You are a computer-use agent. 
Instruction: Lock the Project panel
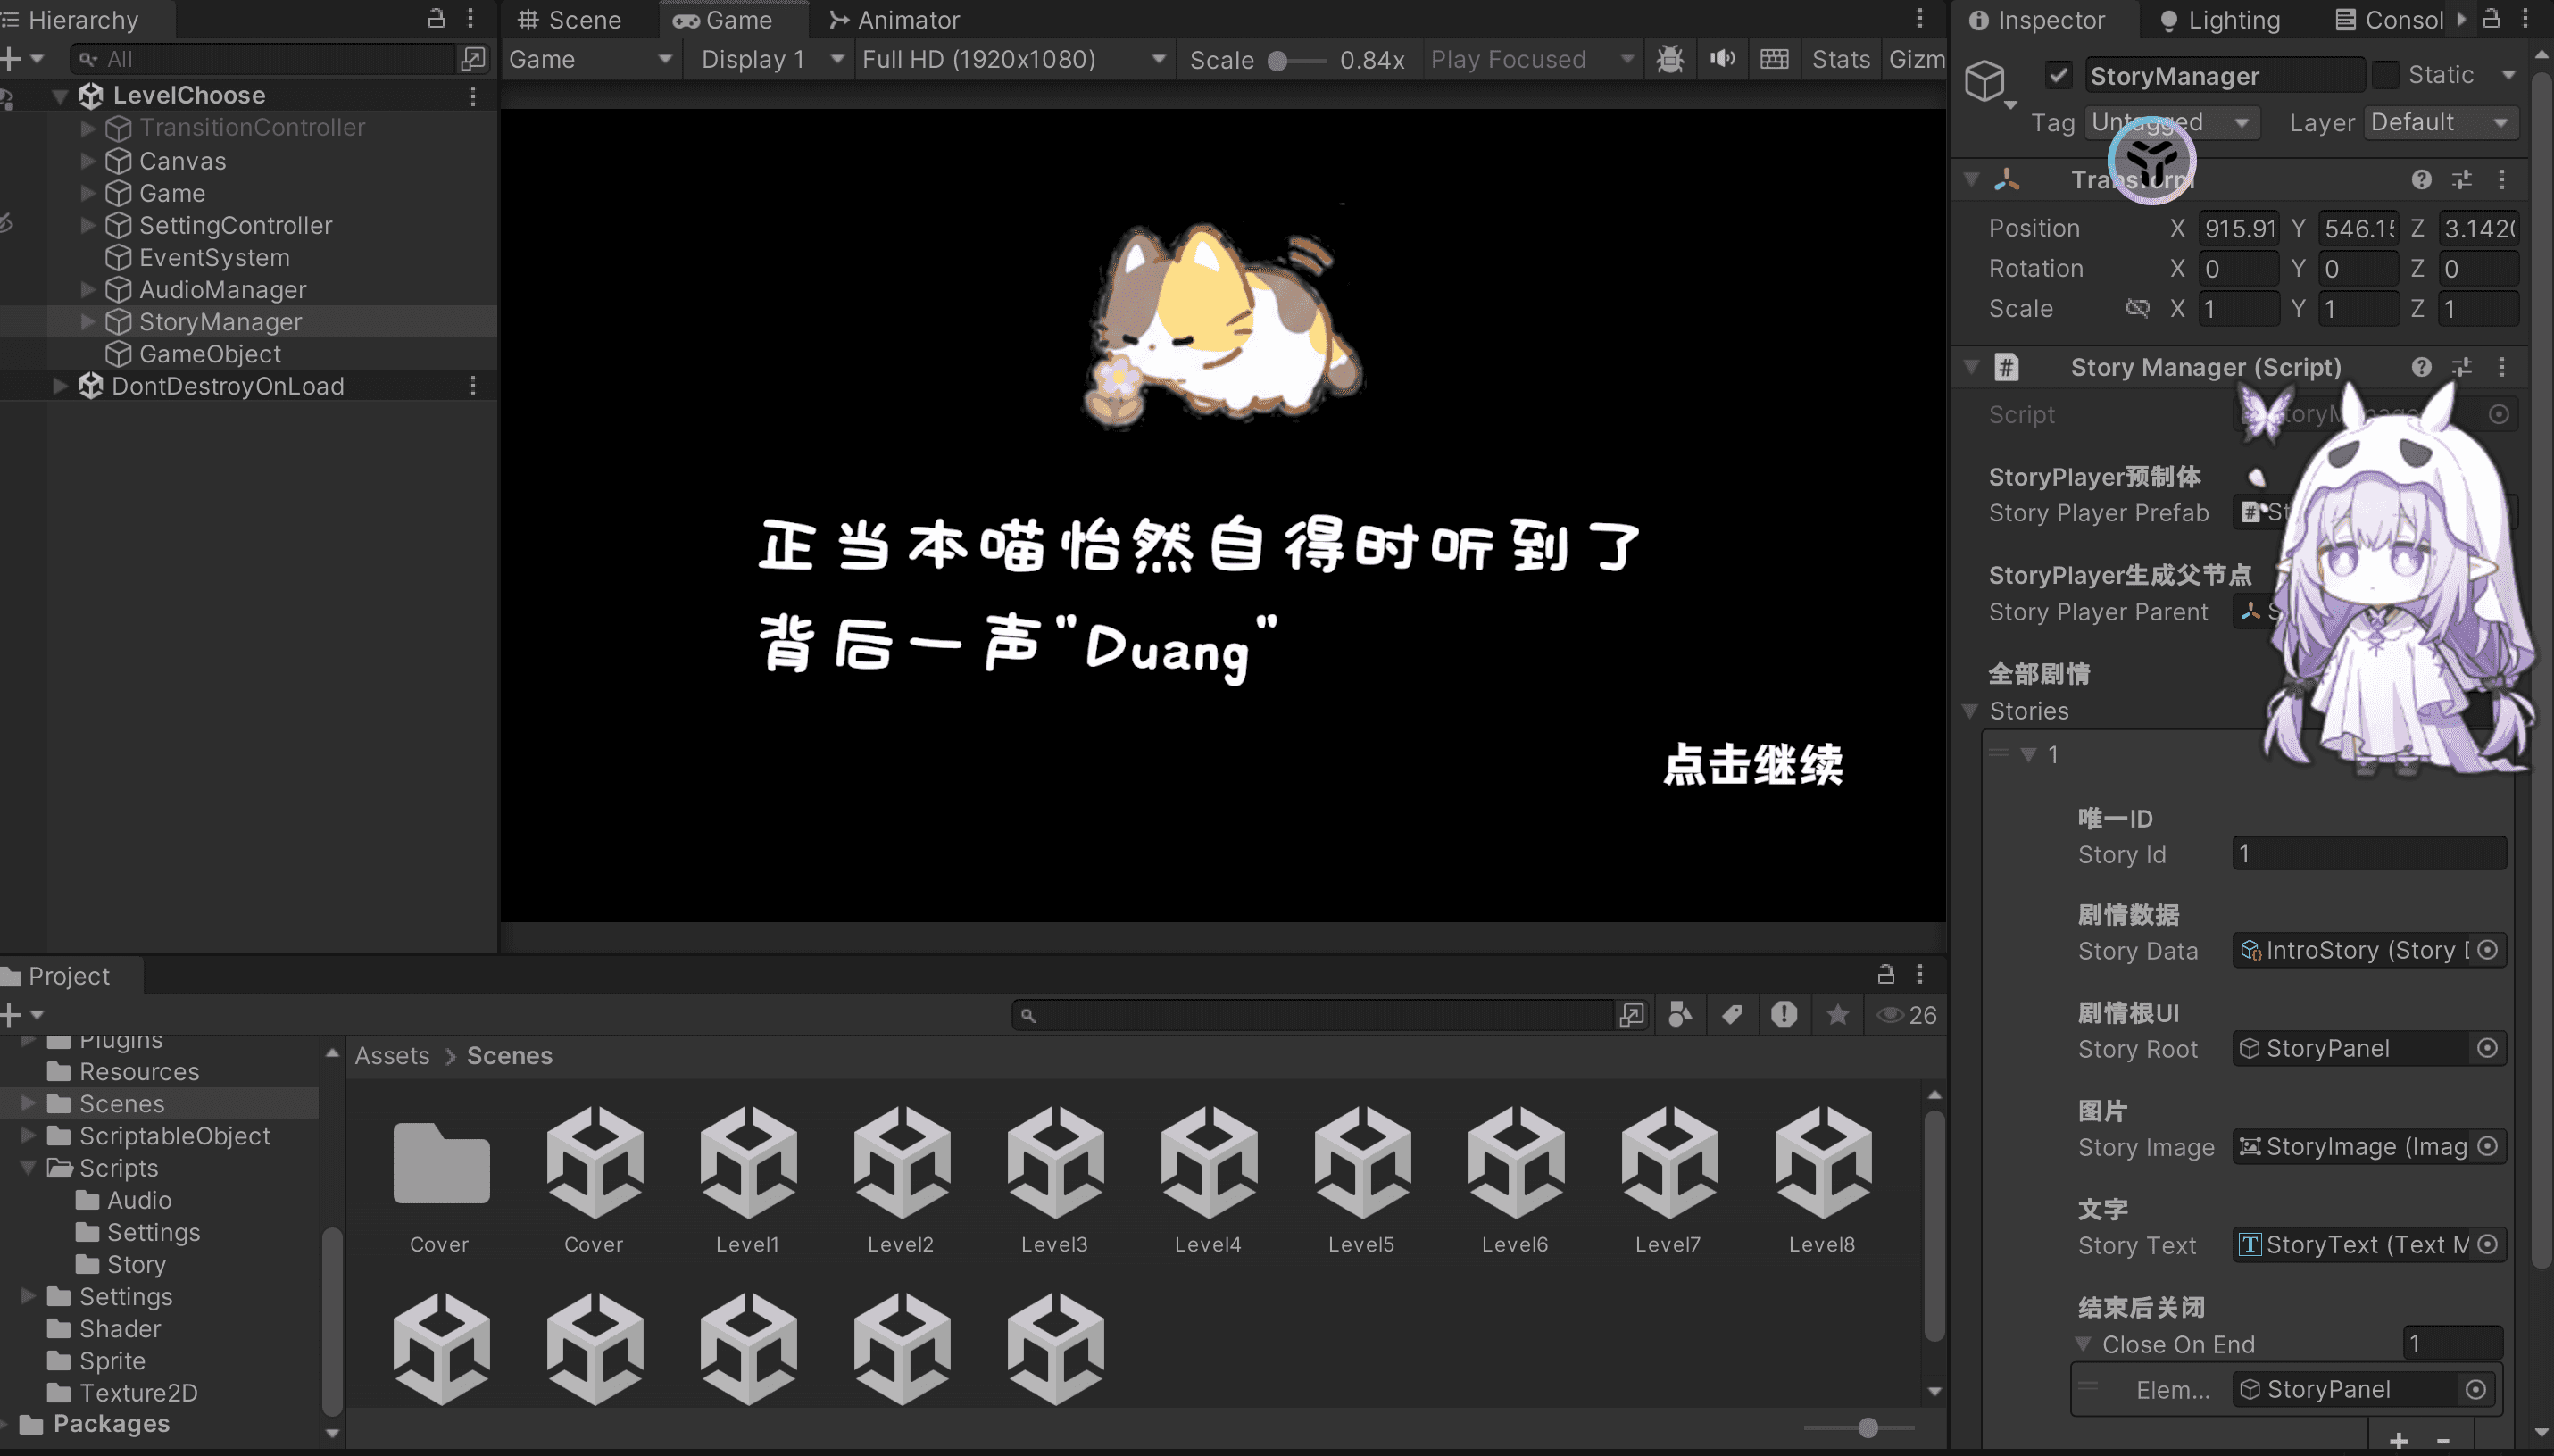pos(1885,974)
